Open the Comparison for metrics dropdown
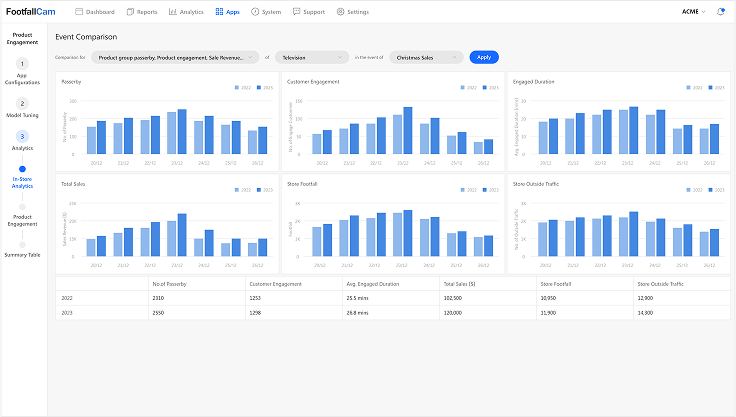 (x=175, y=57)
